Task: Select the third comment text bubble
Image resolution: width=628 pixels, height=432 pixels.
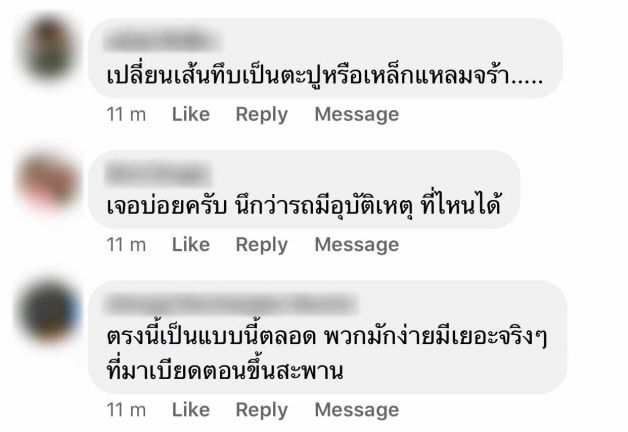Action: pyautogui.click(x=328, y=337)
